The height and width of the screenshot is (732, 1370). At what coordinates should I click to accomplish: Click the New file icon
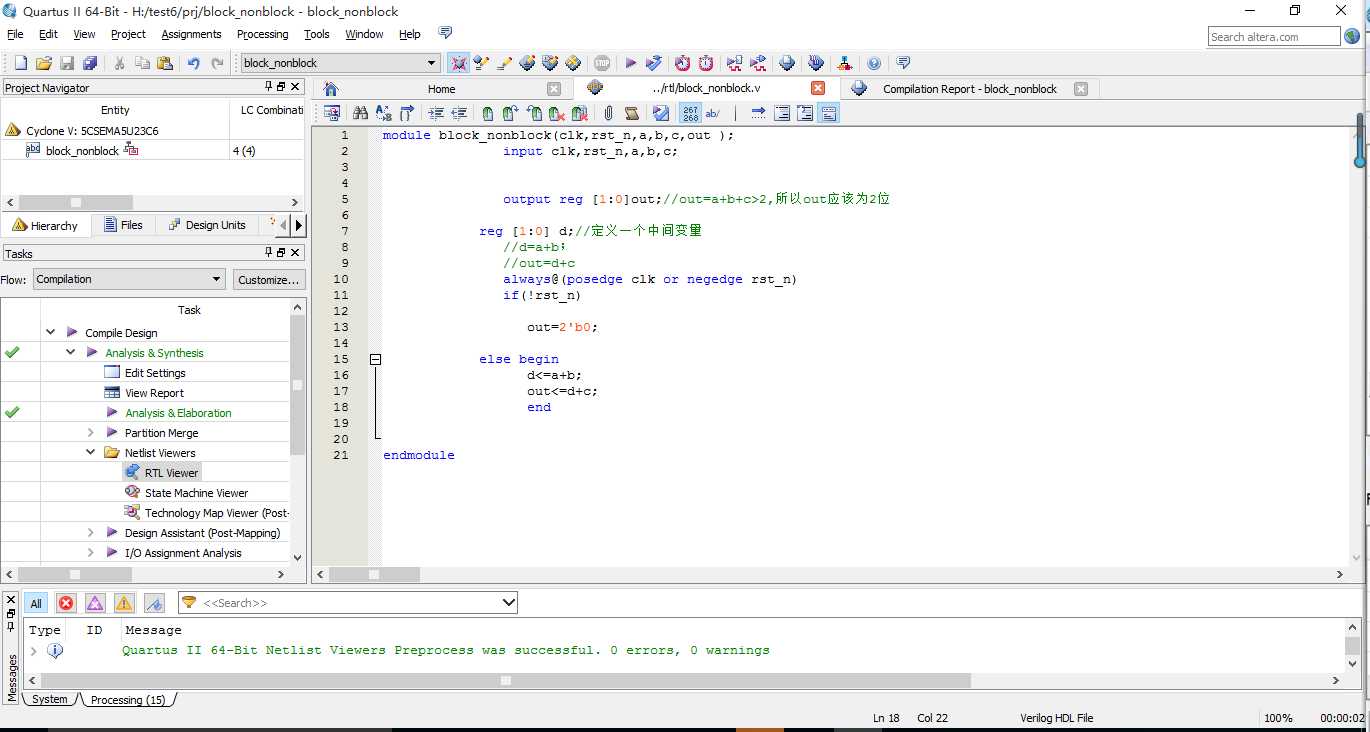tap(20, 63)
